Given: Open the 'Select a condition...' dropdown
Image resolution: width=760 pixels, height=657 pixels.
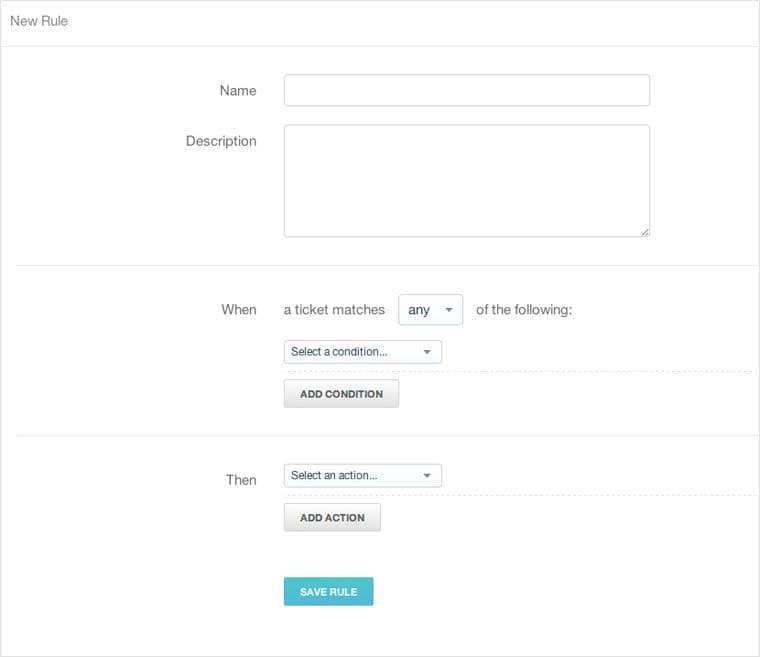Looking at the screenshot, I should (x=362, y=352).
